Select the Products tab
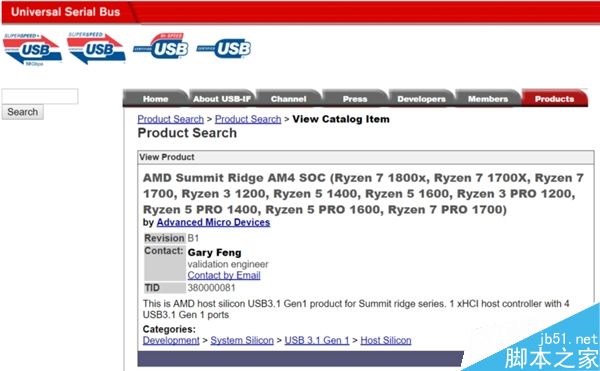 click(x=554, y=99)
